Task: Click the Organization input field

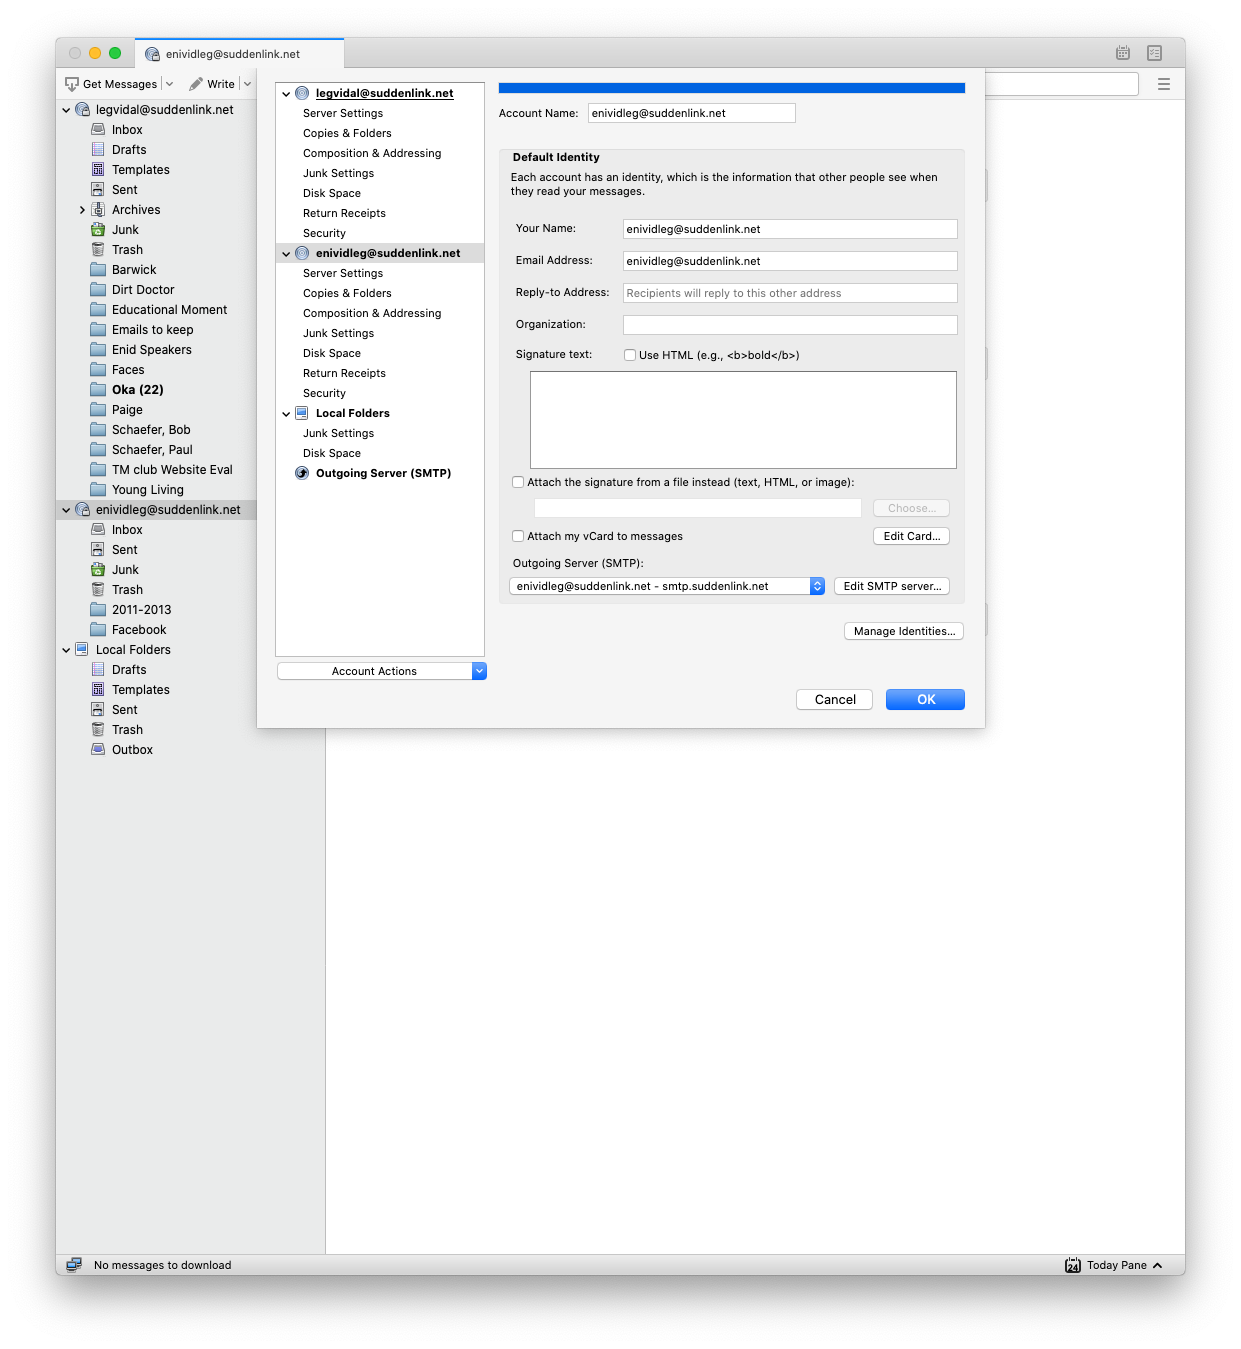Action: [x=790, y=325]
